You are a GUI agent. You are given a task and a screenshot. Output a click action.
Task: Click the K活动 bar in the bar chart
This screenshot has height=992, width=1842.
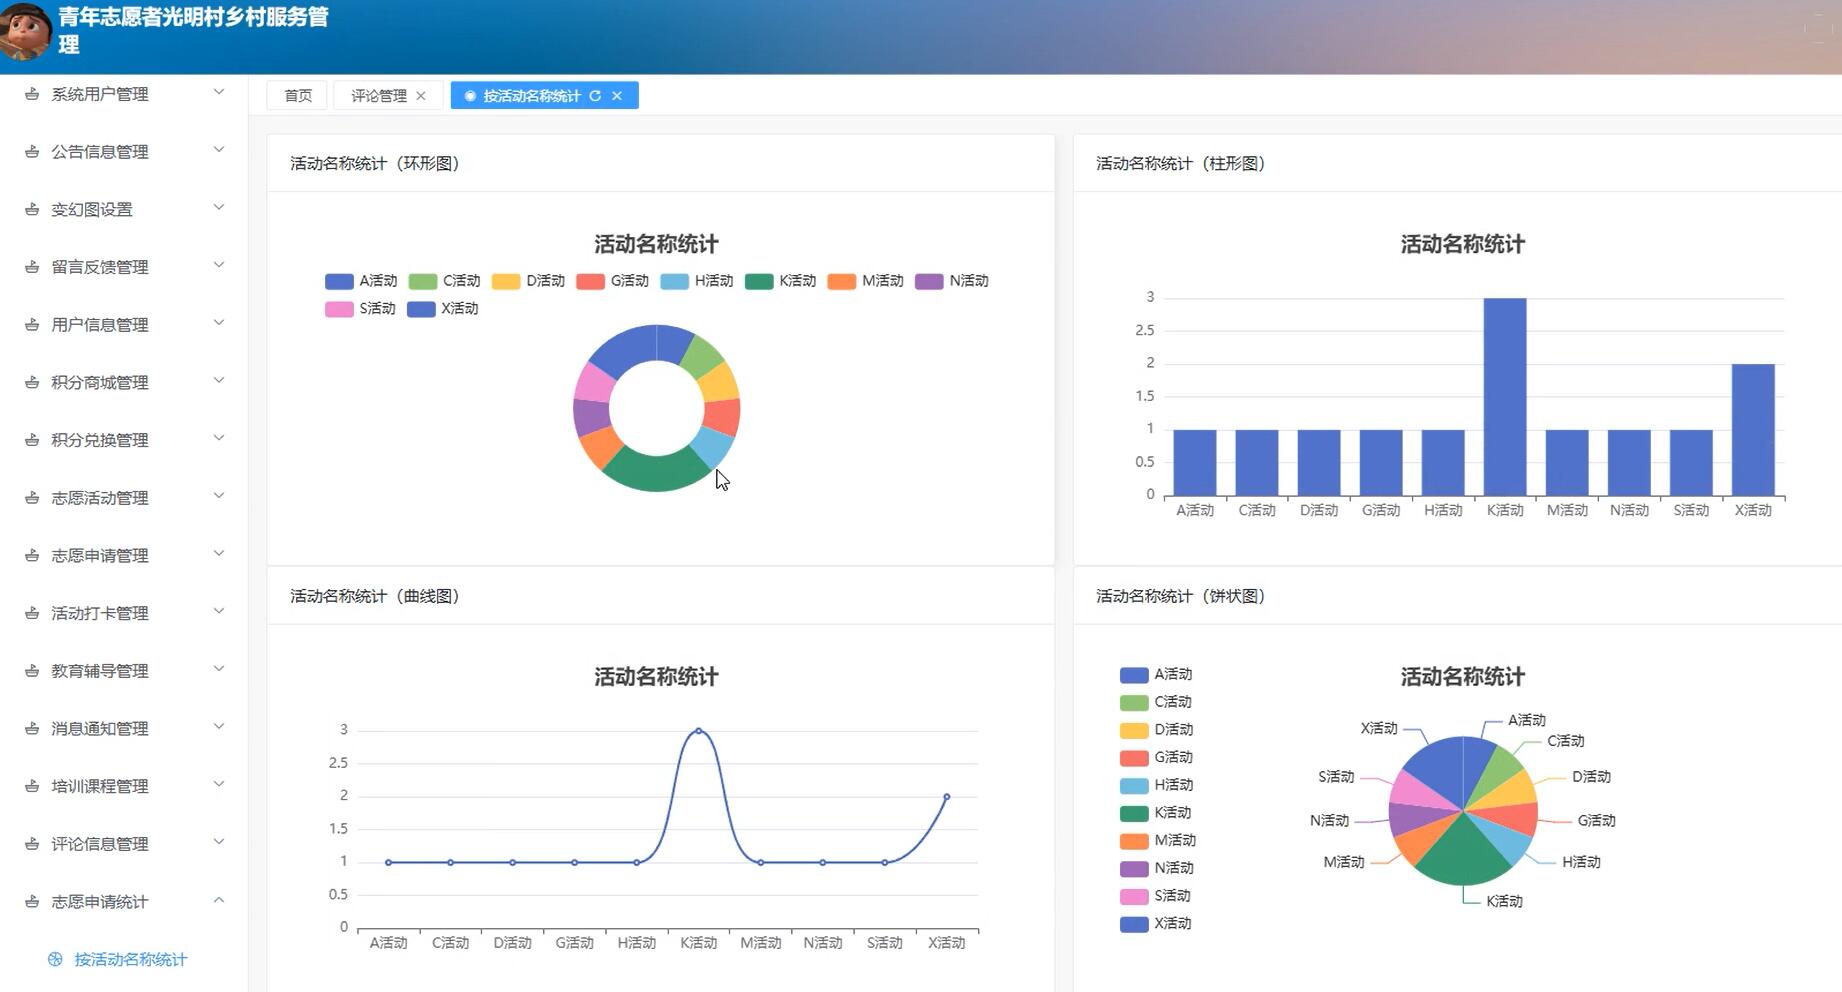click(1504, 396)
